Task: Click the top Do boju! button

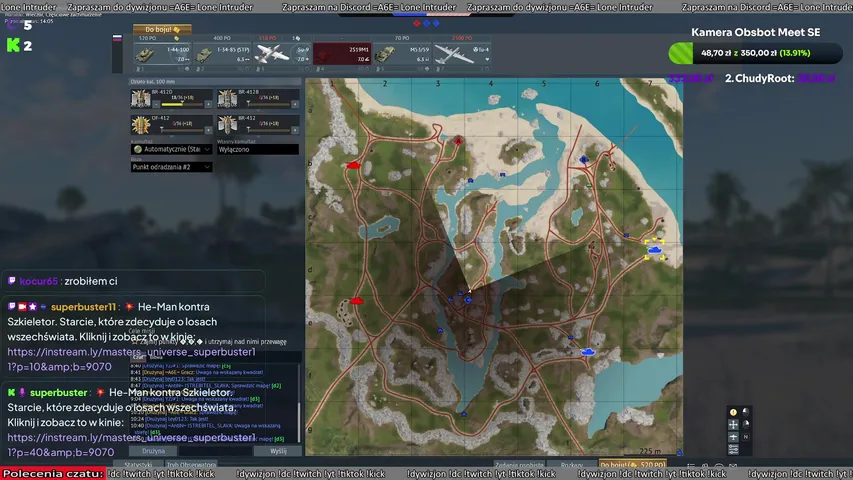Action: (x=162, y=29)
